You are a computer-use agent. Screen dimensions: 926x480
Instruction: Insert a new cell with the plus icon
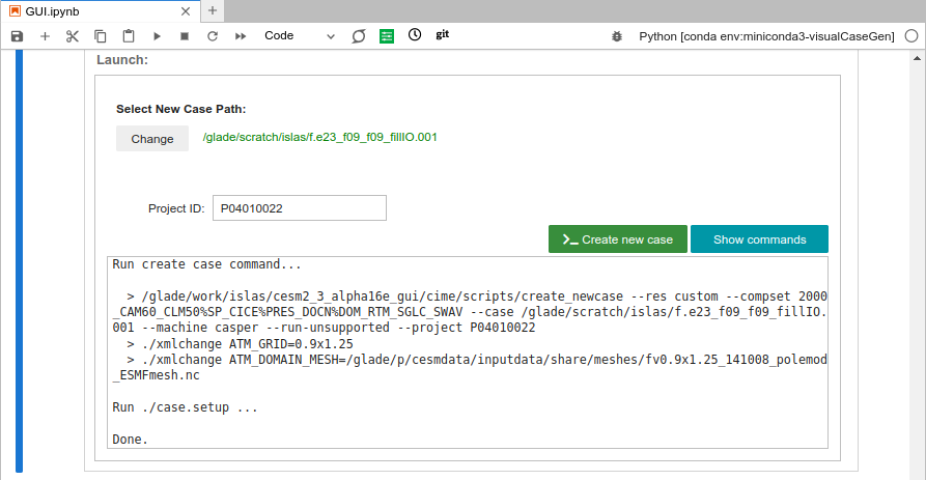point(44,36)
